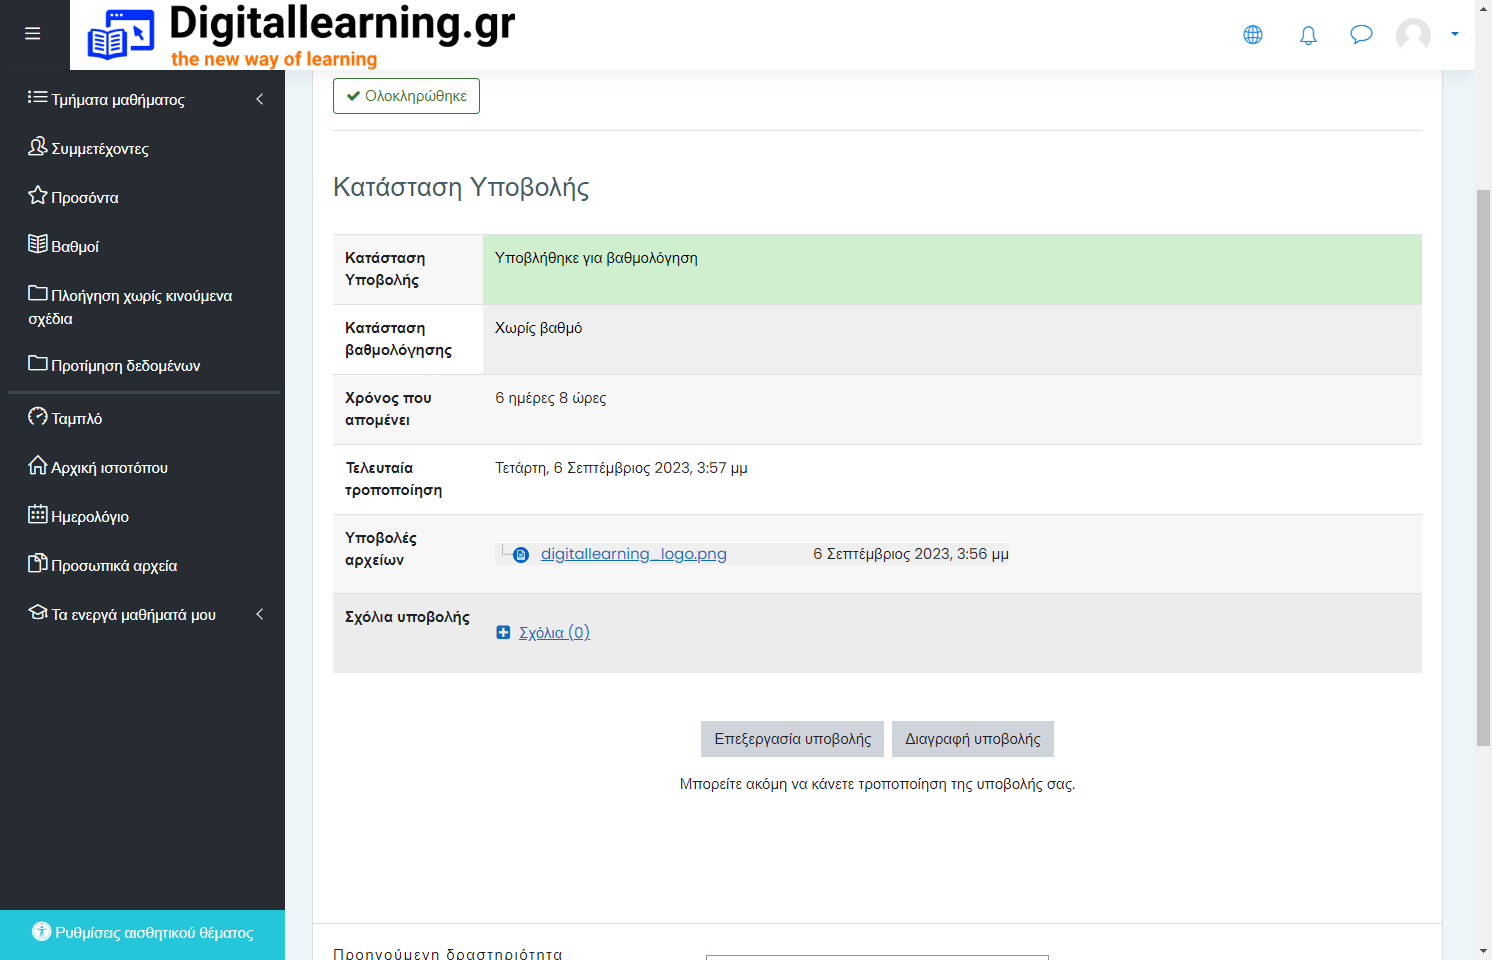Viewport: 1492px width, 960px height.
Task: Open digitallearning_logo.png file link
Action: 634,554
